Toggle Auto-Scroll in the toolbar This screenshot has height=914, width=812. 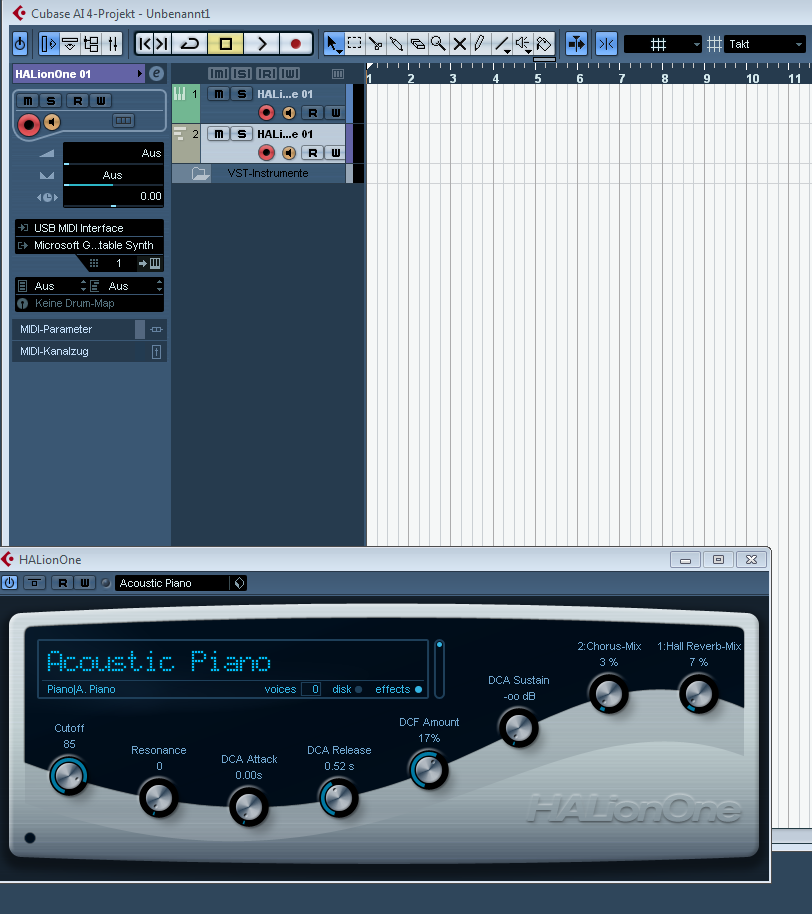[x=577, y=44]
